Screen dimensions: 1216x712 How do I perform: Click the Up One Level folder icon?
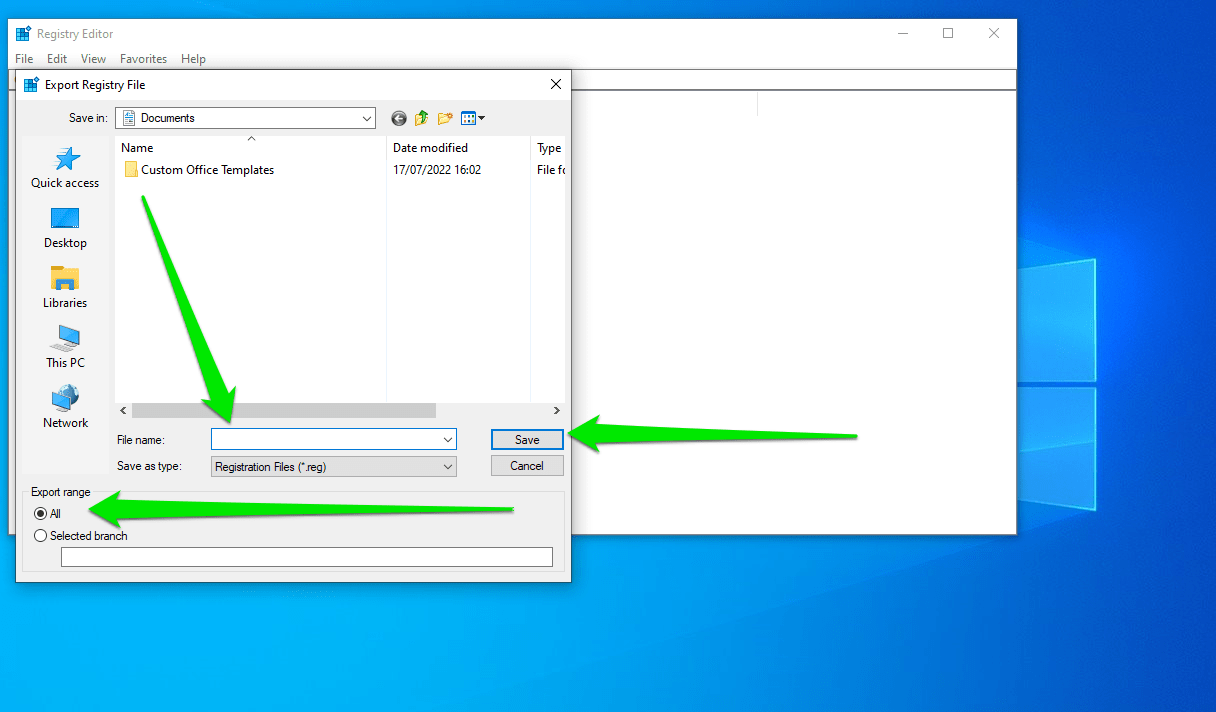[422, 118]
